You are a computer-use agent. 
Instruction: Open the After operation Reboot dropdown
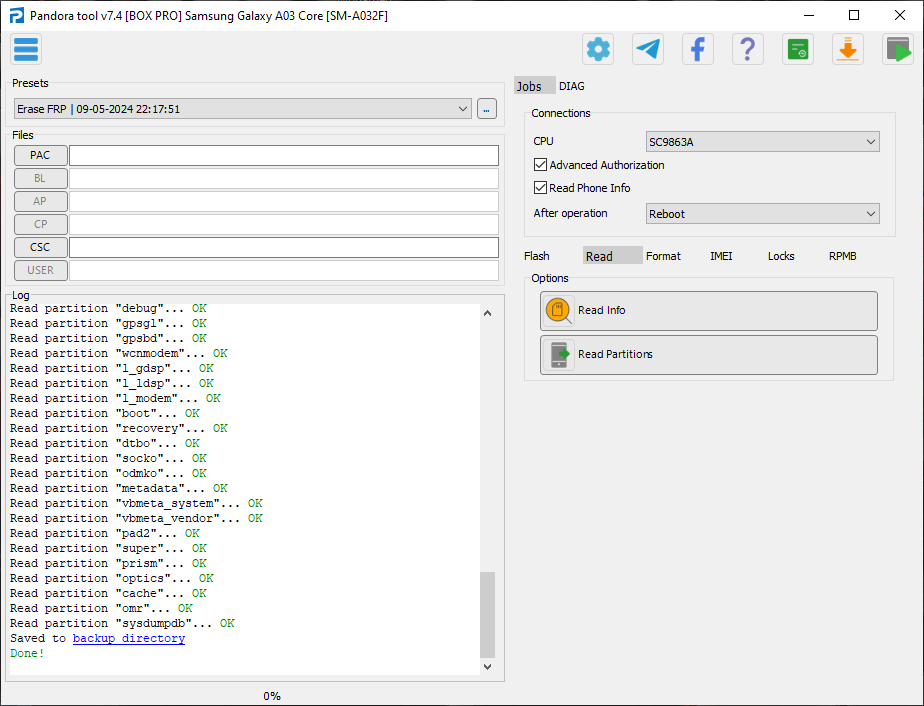click(x=763, y=214)
